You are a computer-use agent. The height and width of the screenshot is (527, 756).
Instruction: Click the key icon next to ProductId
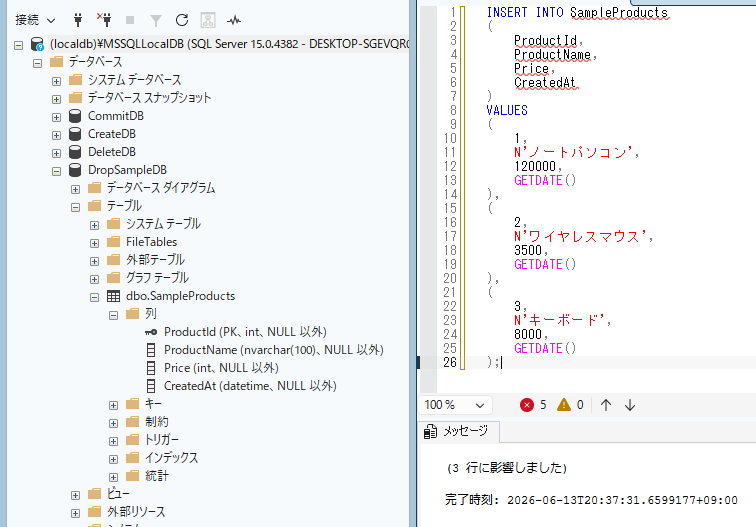[151, 332]
